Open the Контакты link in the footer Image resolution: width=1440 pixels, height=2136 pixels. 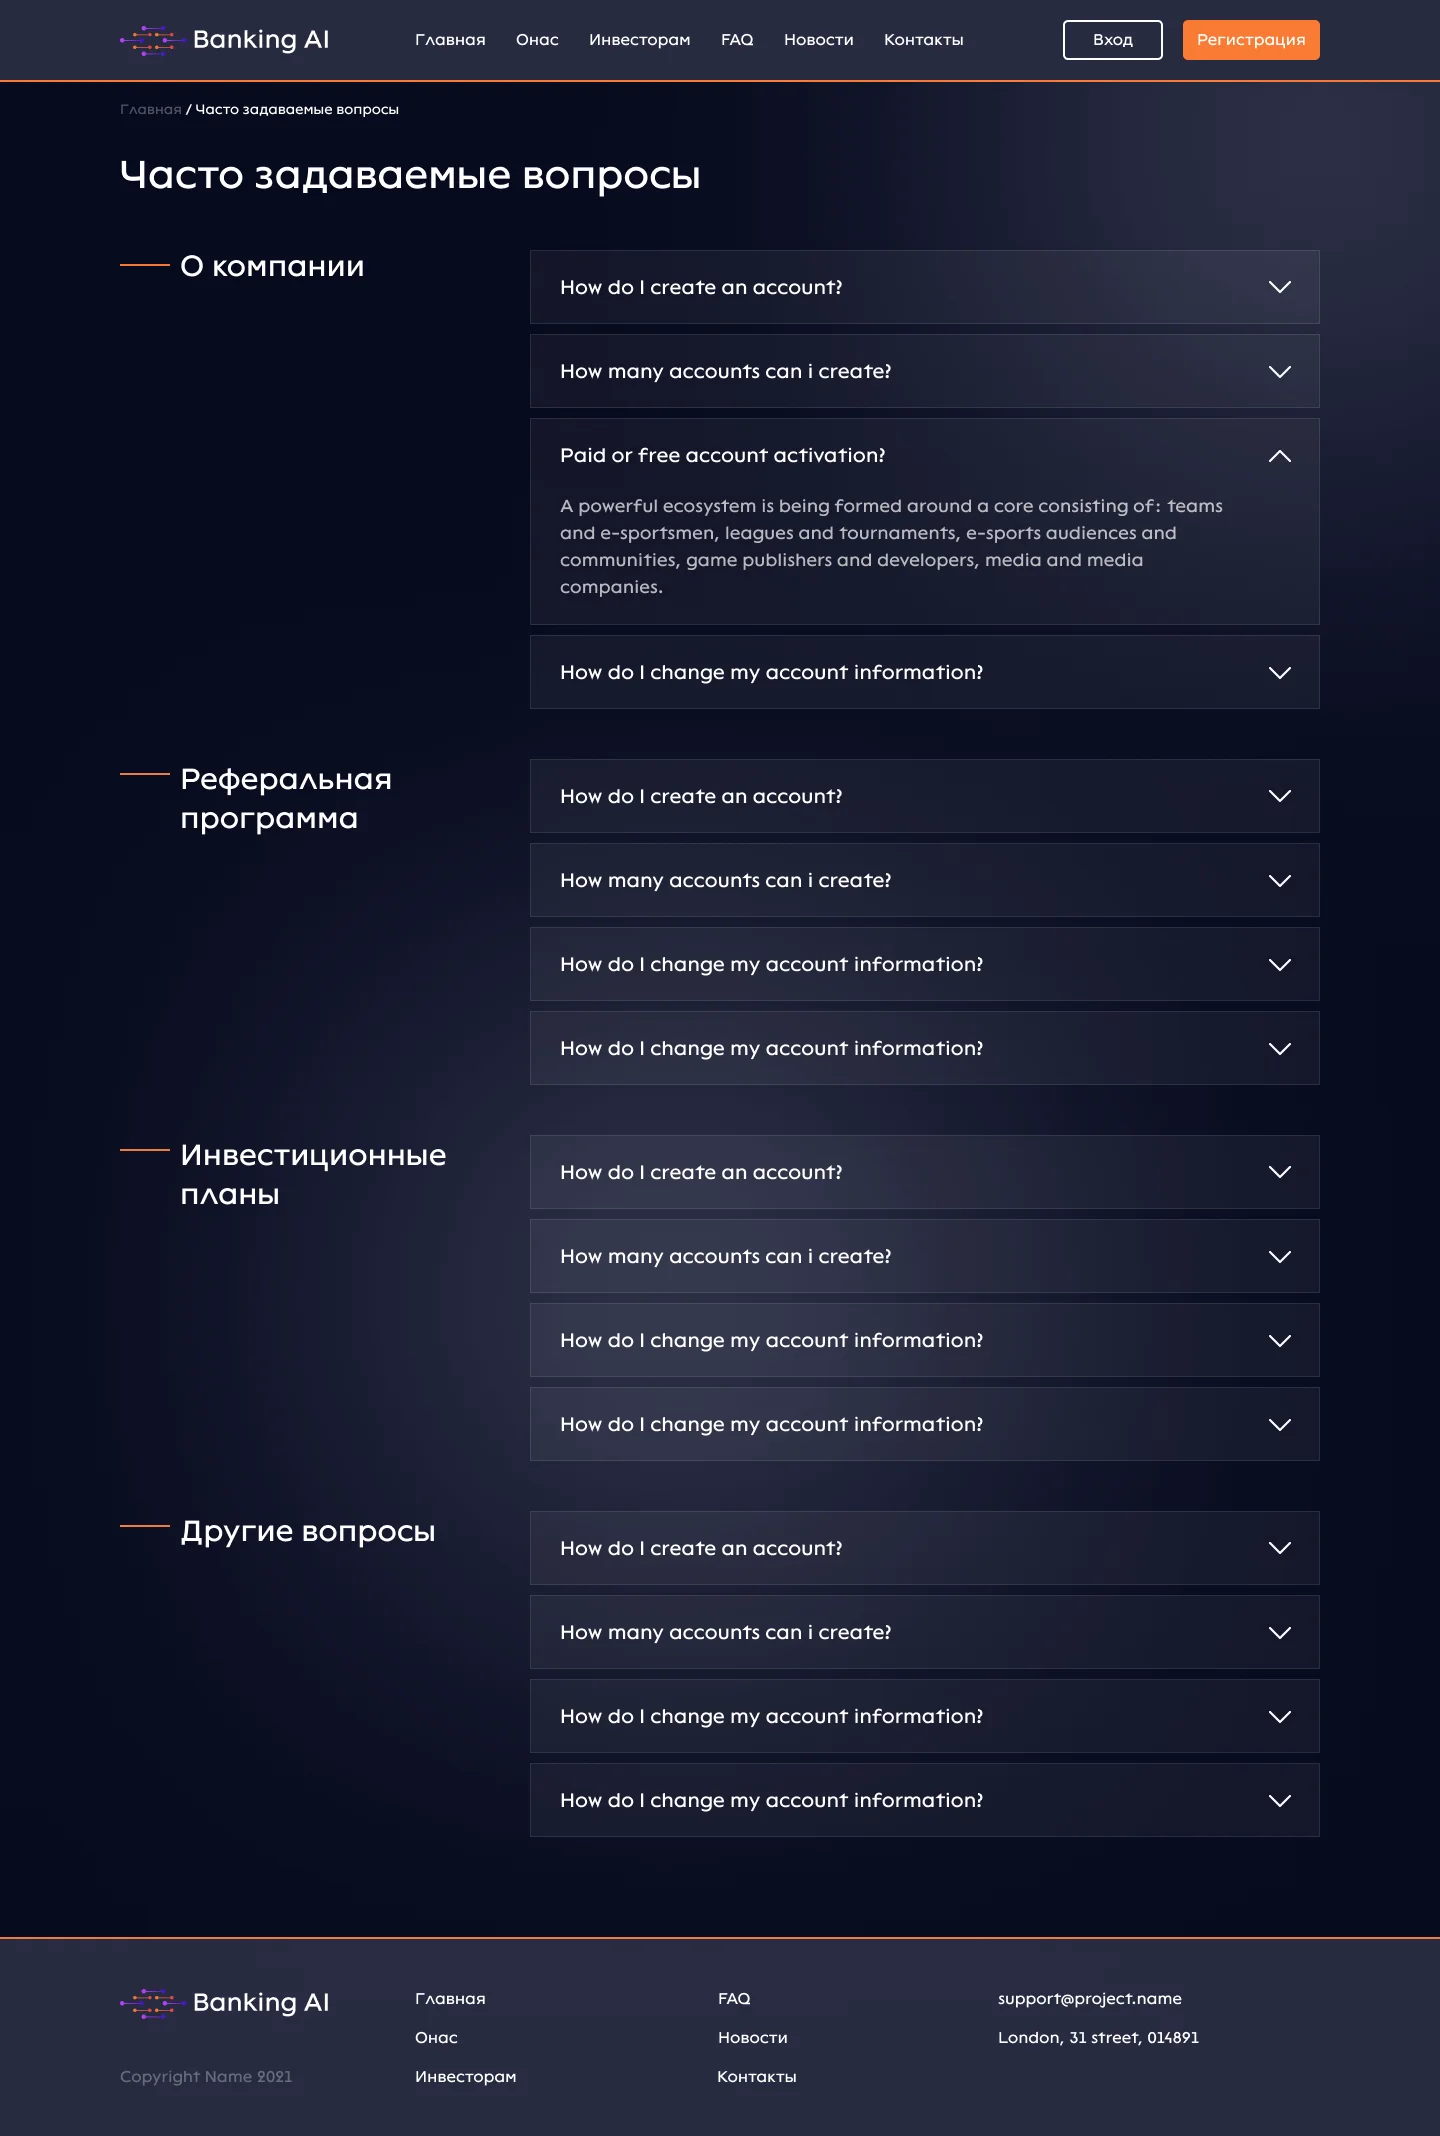(756, 2077)
